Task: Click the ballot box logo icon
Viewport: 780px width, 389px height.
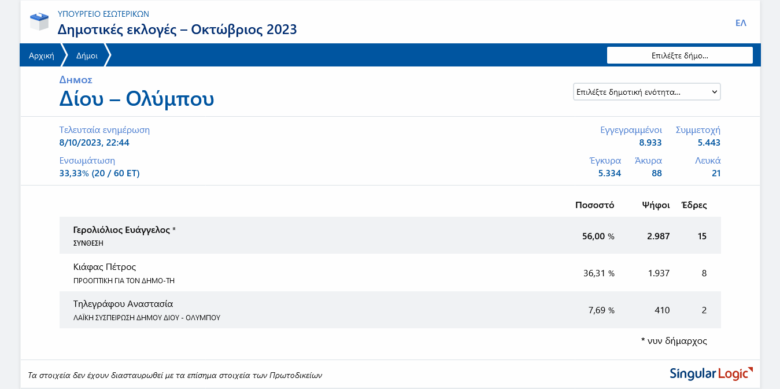Action: 39,22
